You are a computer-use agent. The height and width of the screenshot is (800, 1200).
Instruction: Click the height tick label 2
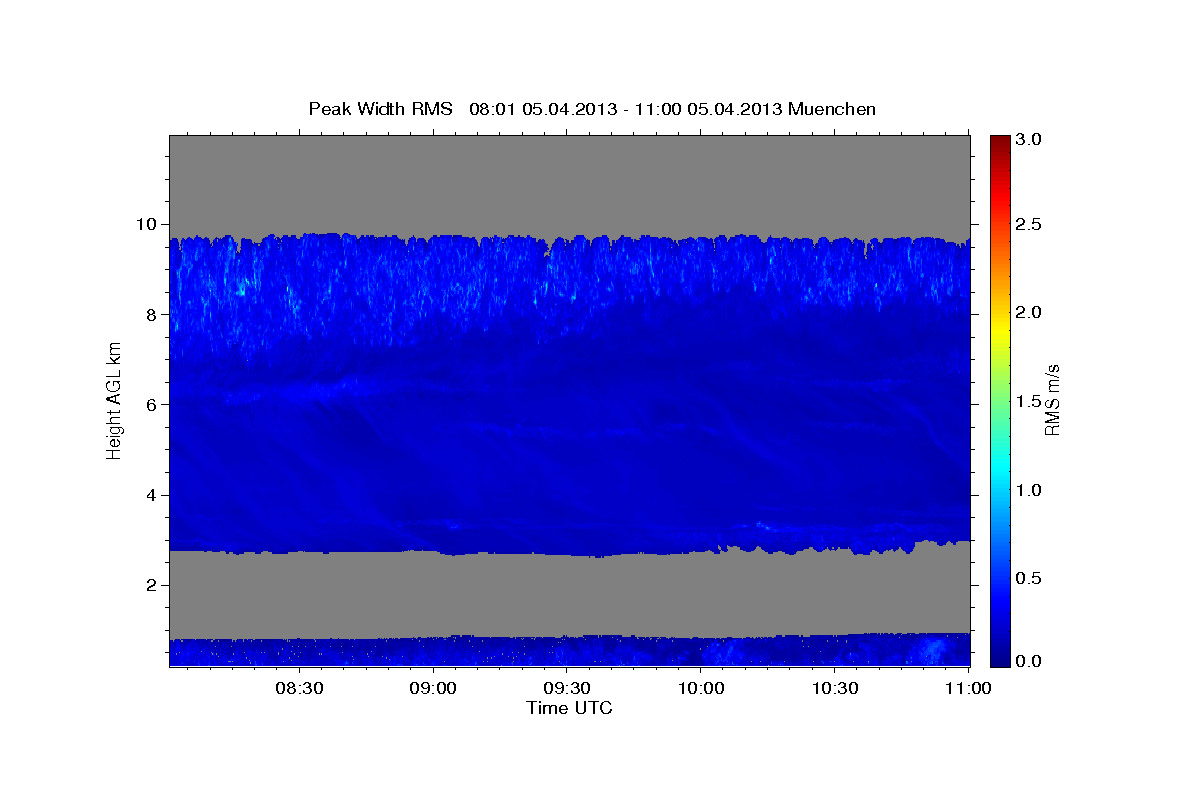[x=153, y=585]
